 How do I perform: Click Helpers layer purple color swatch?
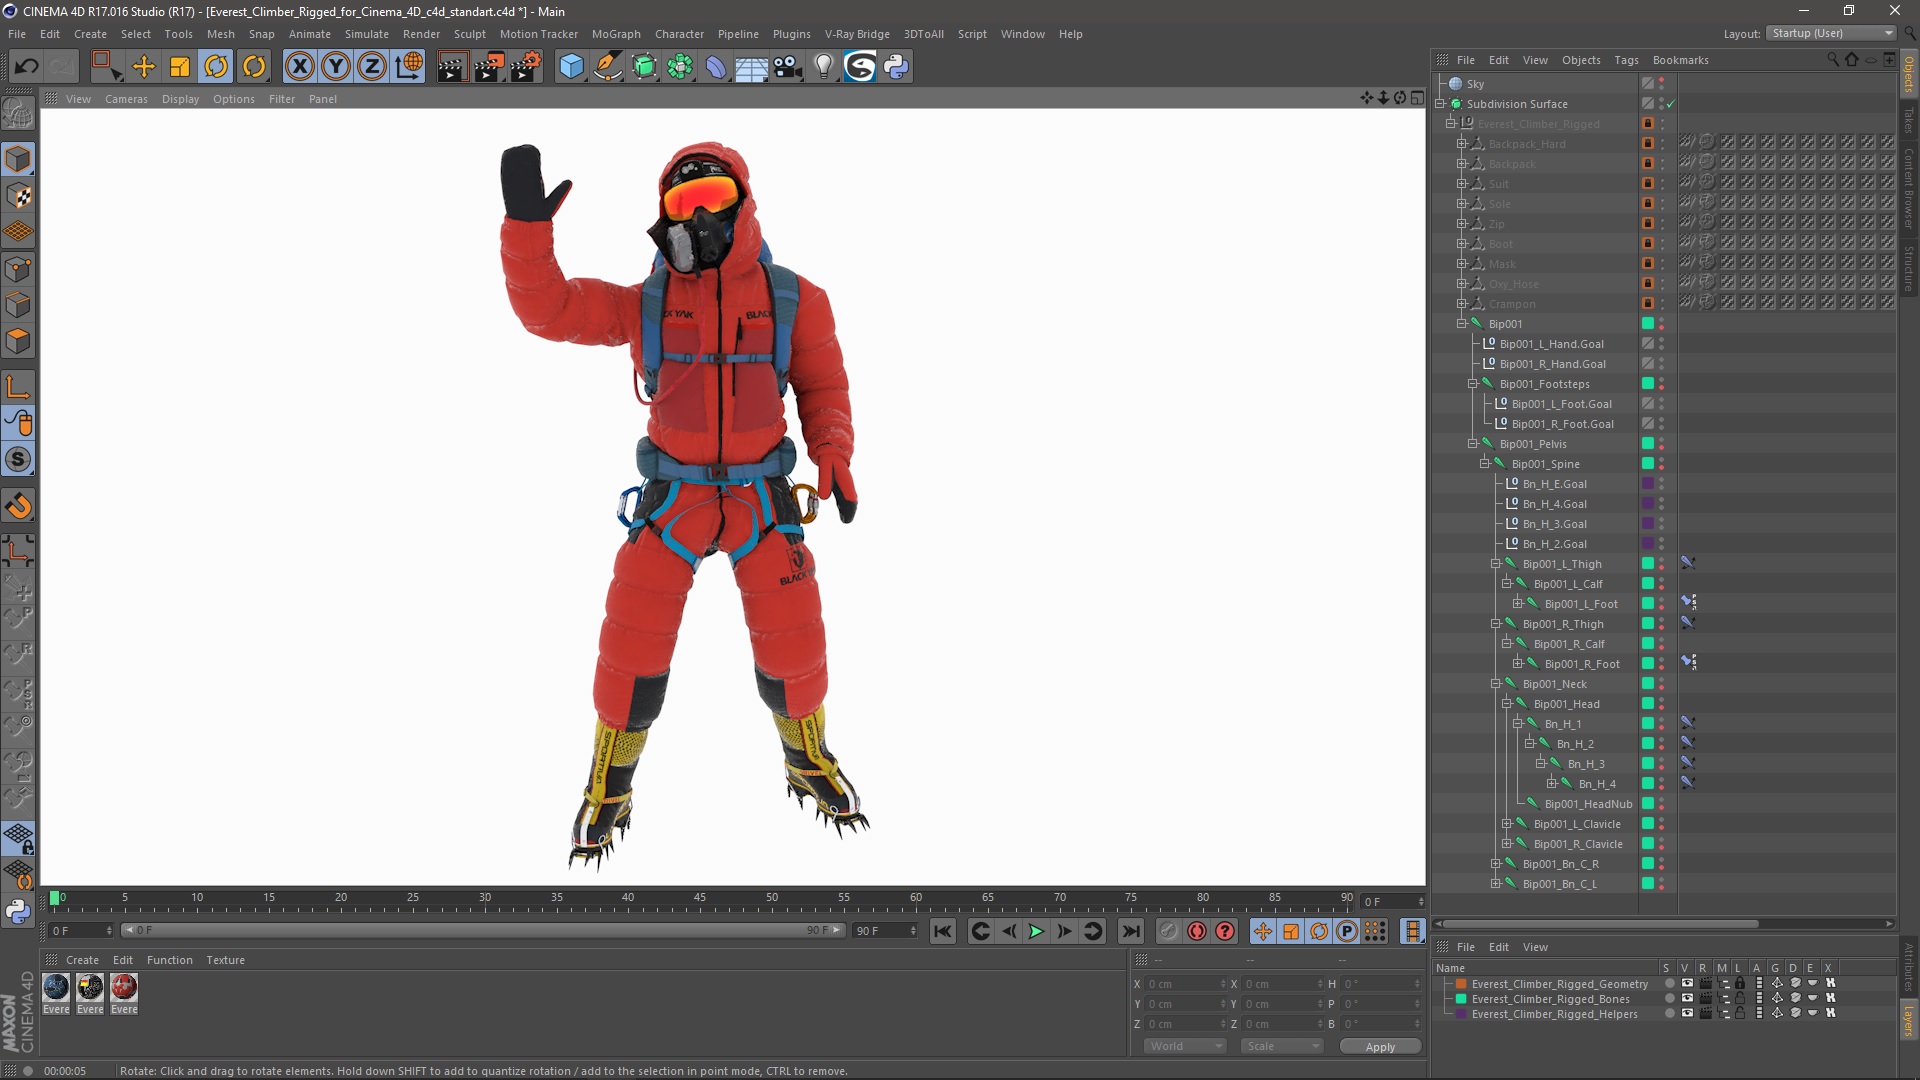click(1461, 1014)
